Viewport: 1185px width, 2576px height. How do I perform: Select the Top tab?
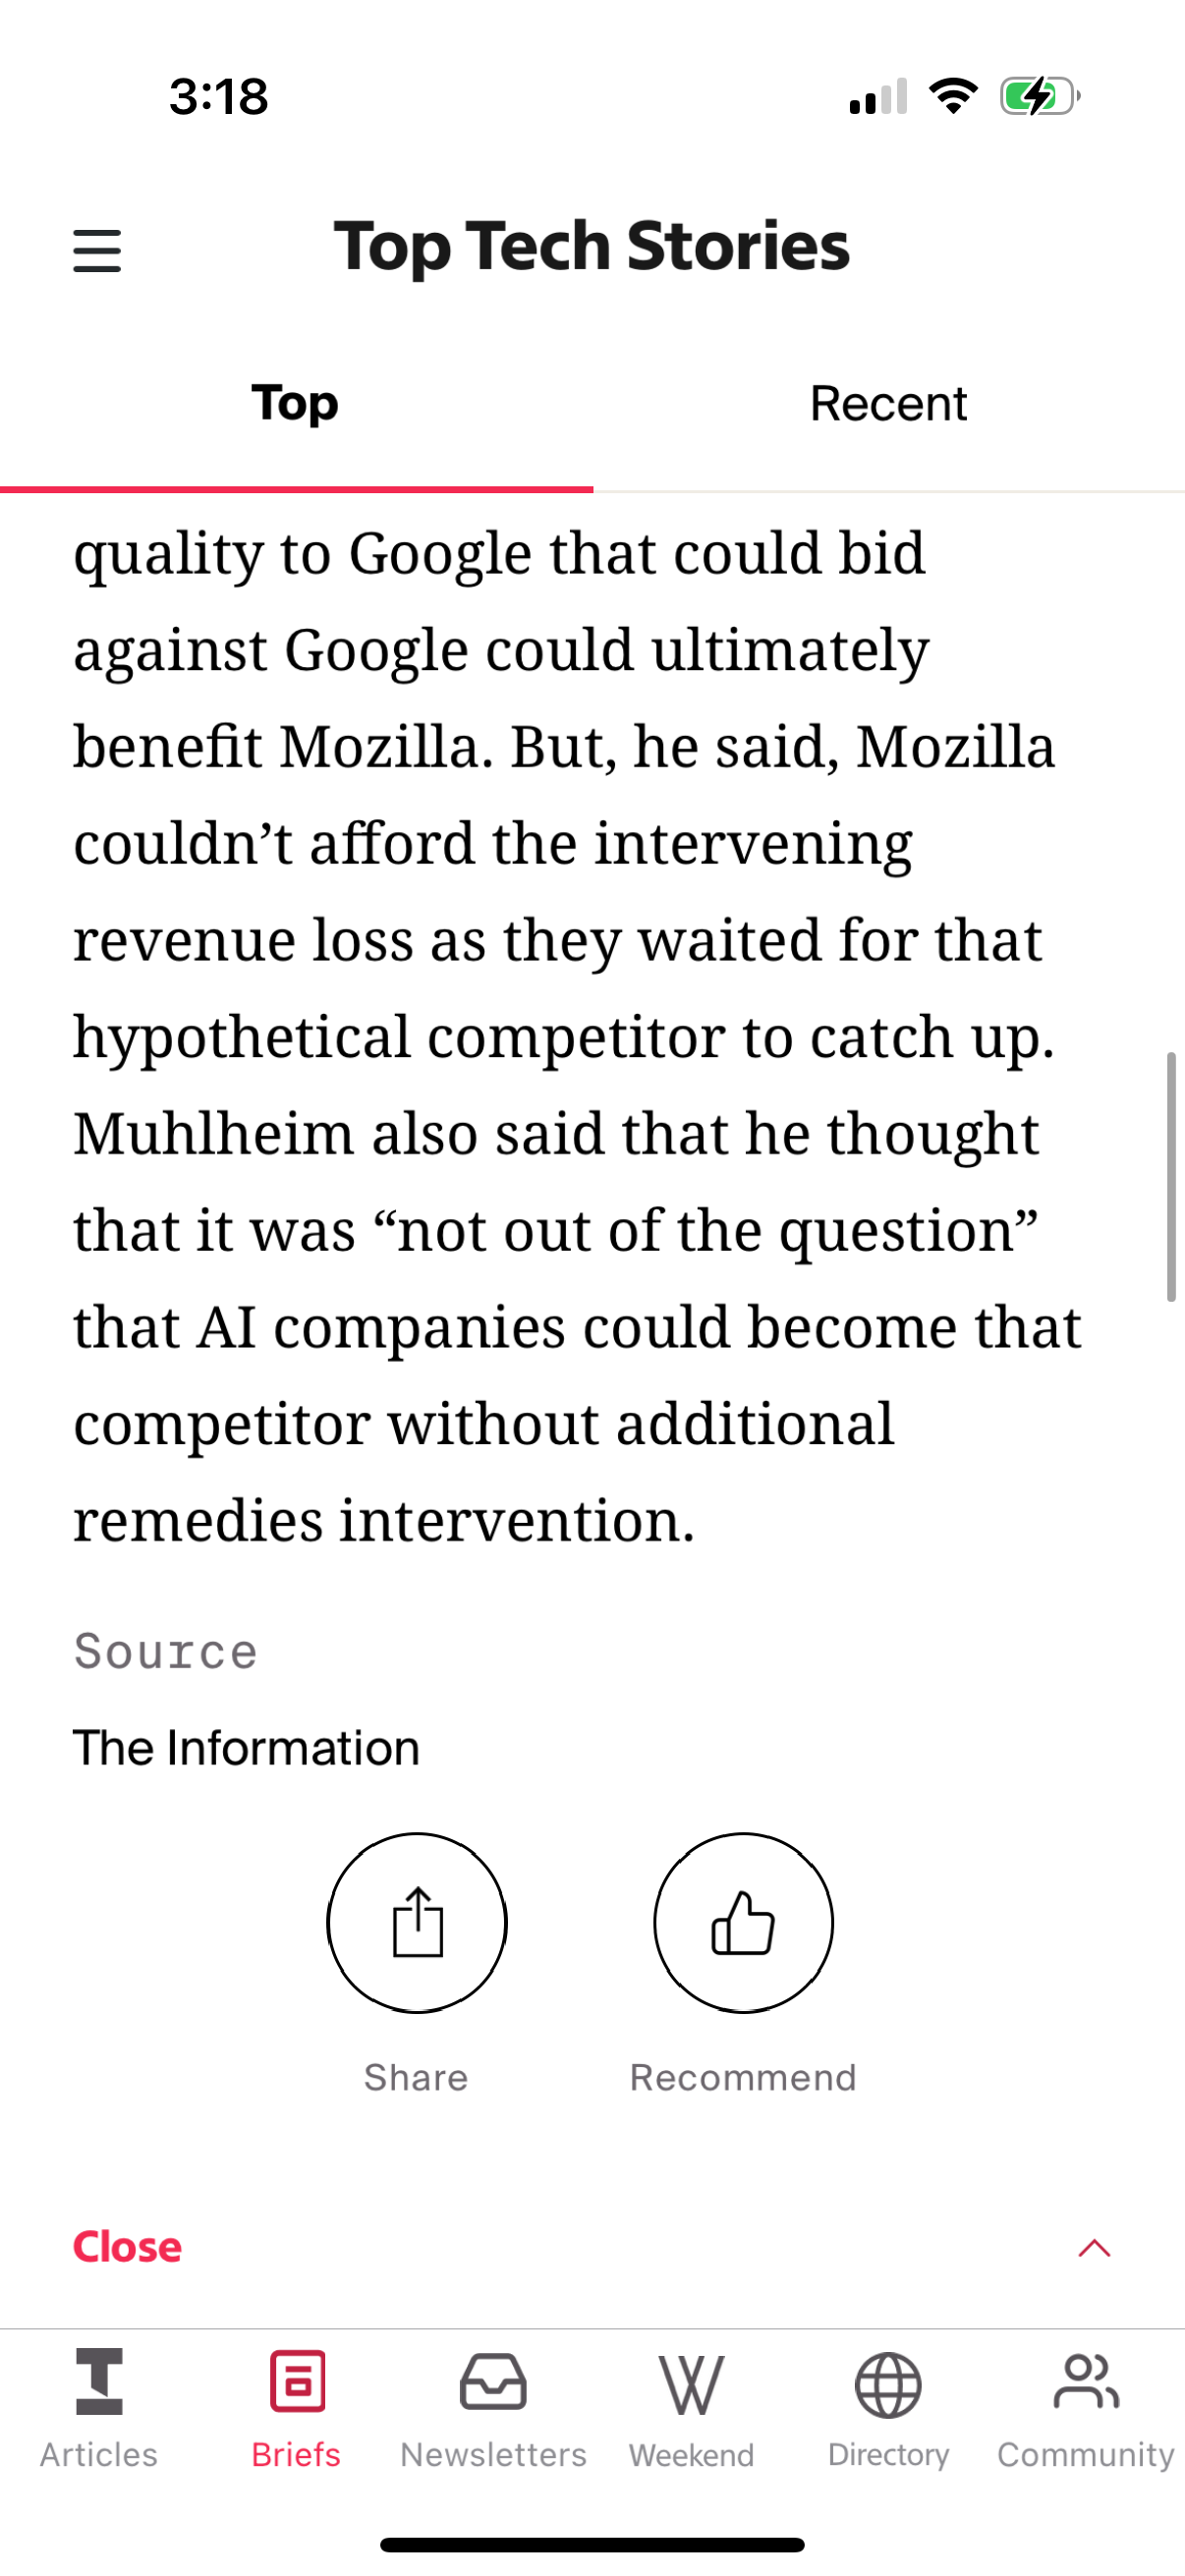(295, 404)
